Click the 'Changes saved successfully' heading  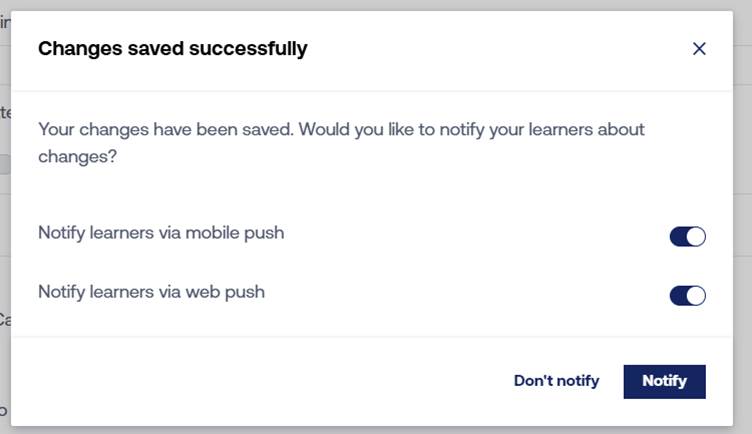click(172, 48)
